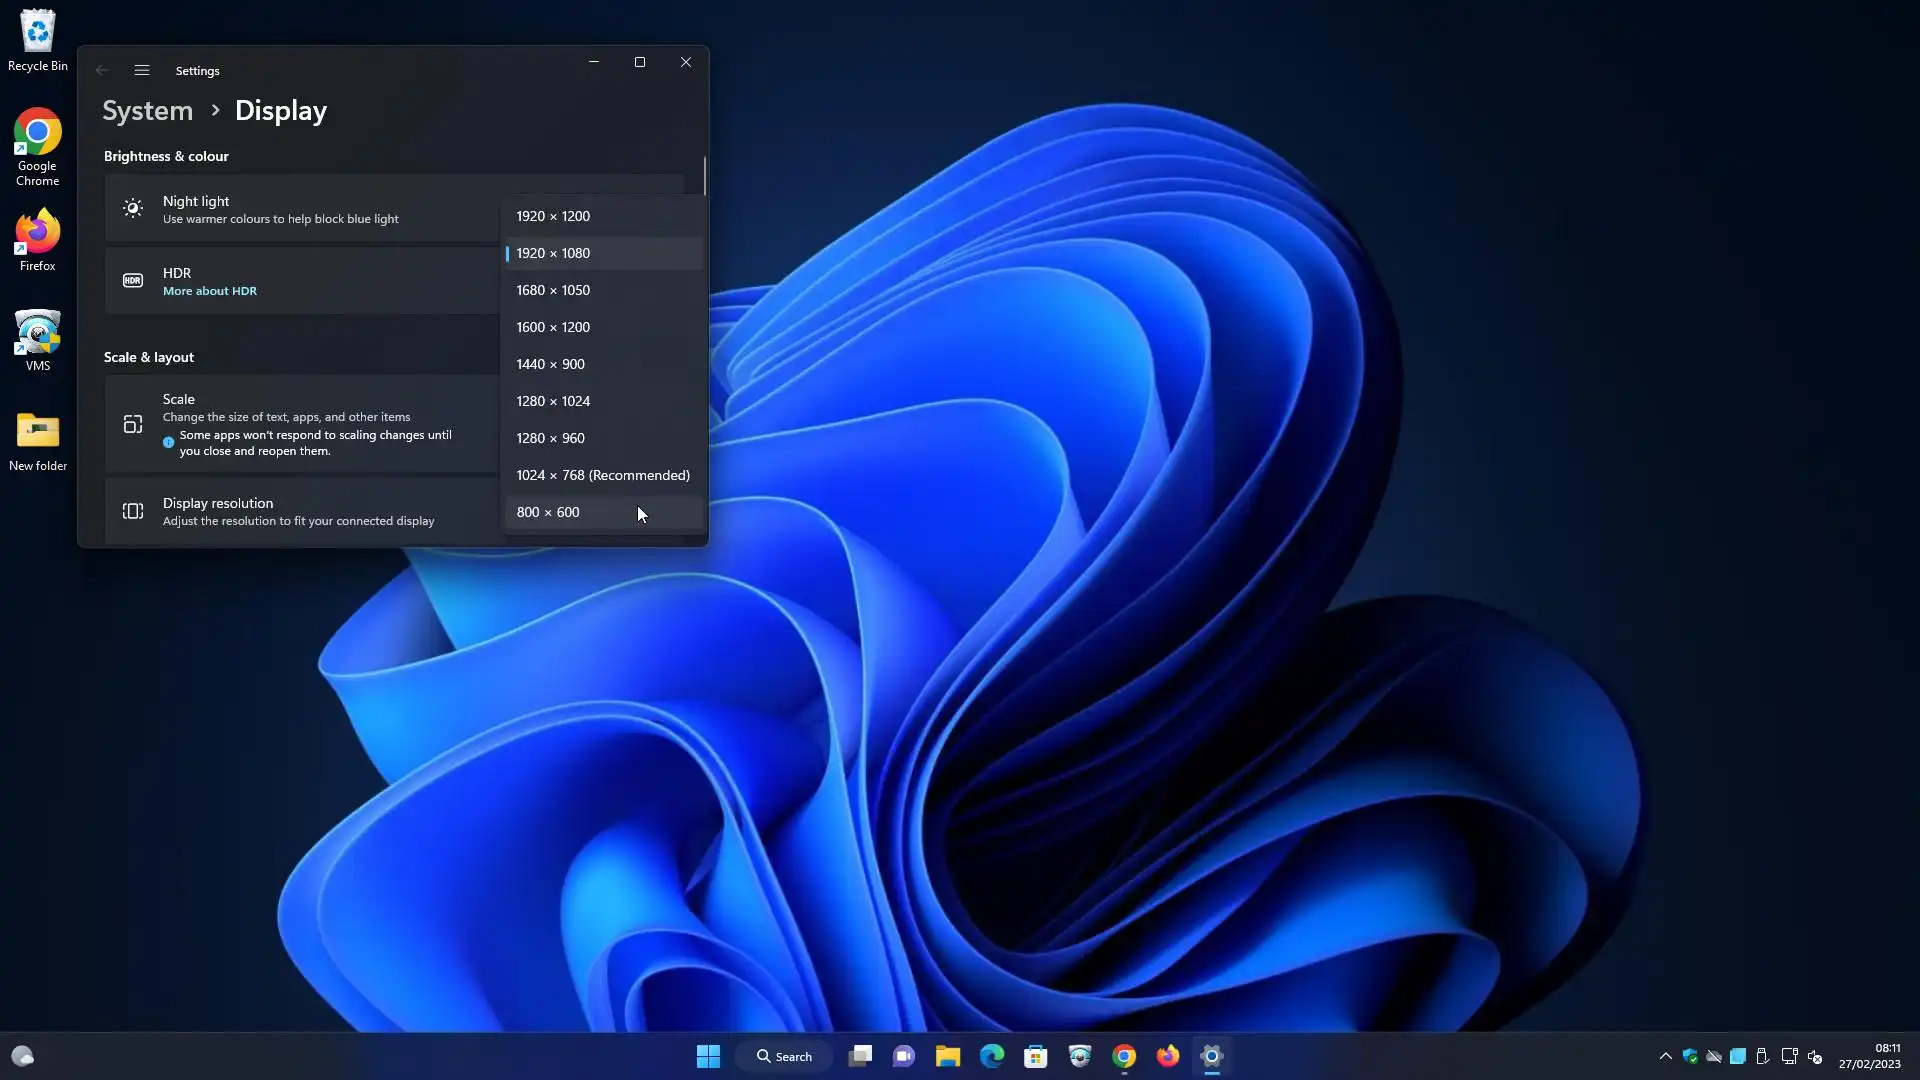The image size is (1920, 1080).
Task: Pick 1680 × 1050 from resolution list
Action: click(553, 291)
